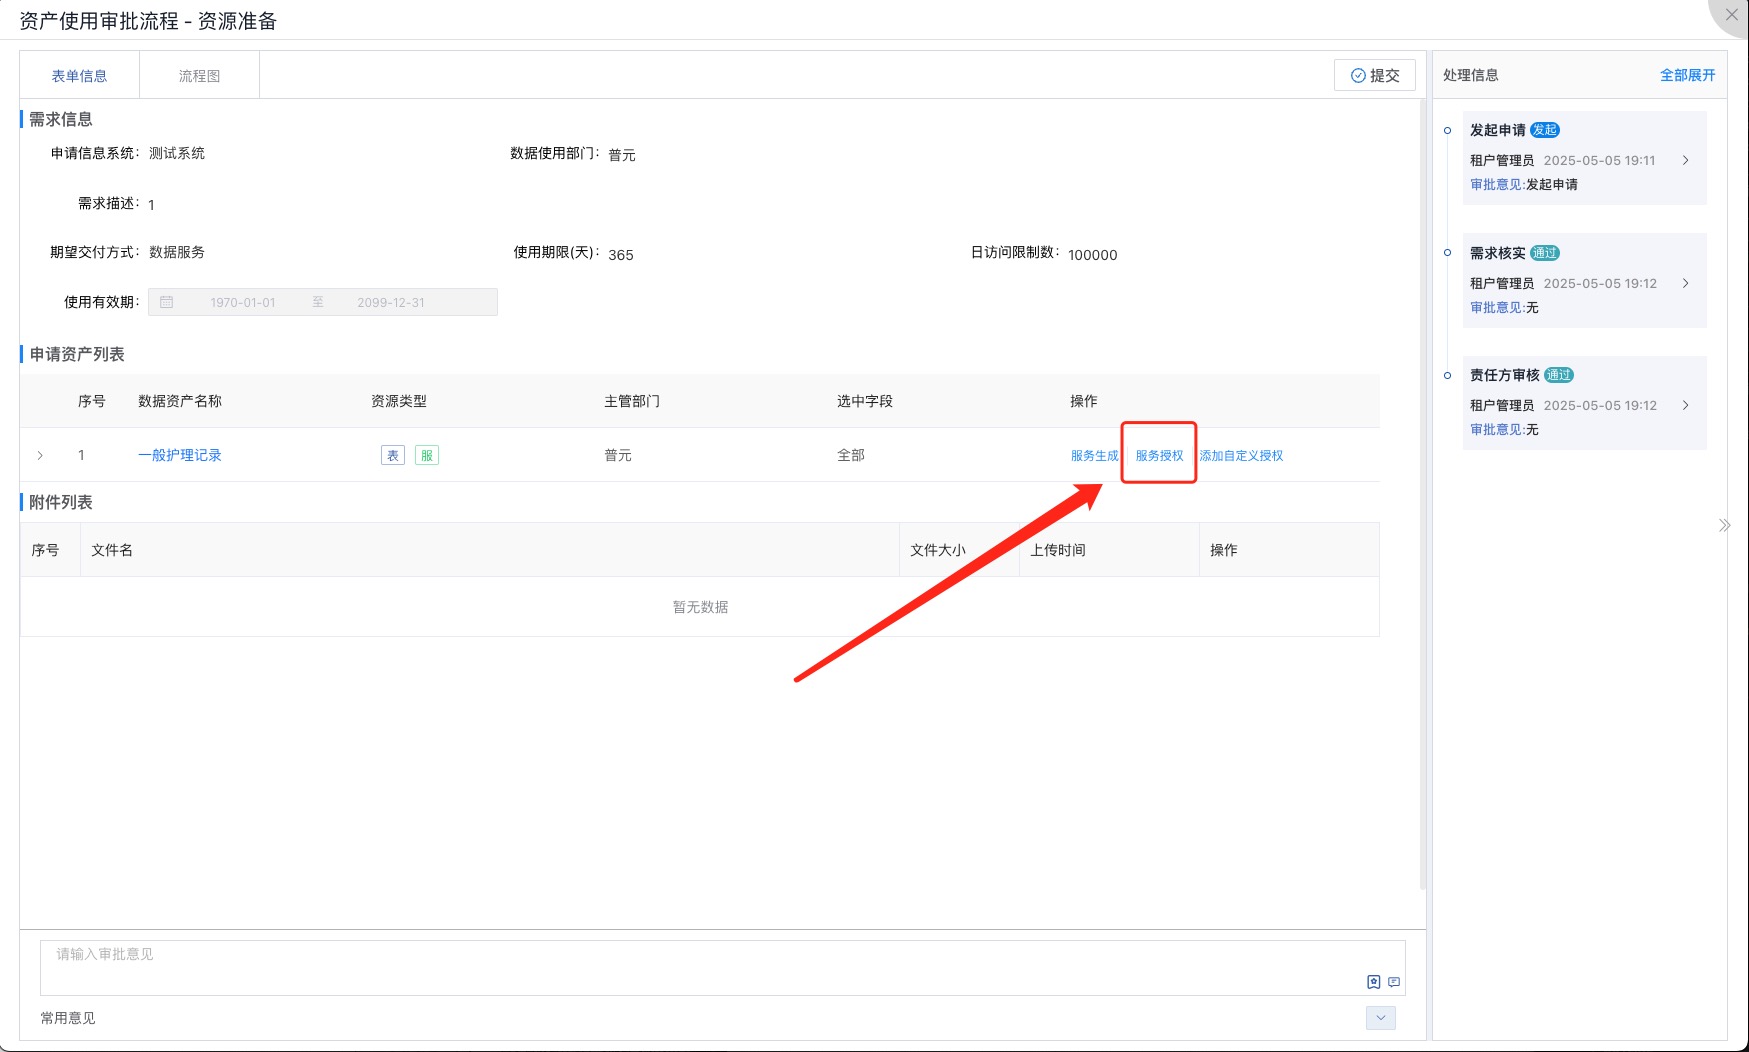The width and height of the screenshot is (1749, 1052).
Task: Click the 文件名 column header
Action: pyautogui.click(x=112, y=550)
